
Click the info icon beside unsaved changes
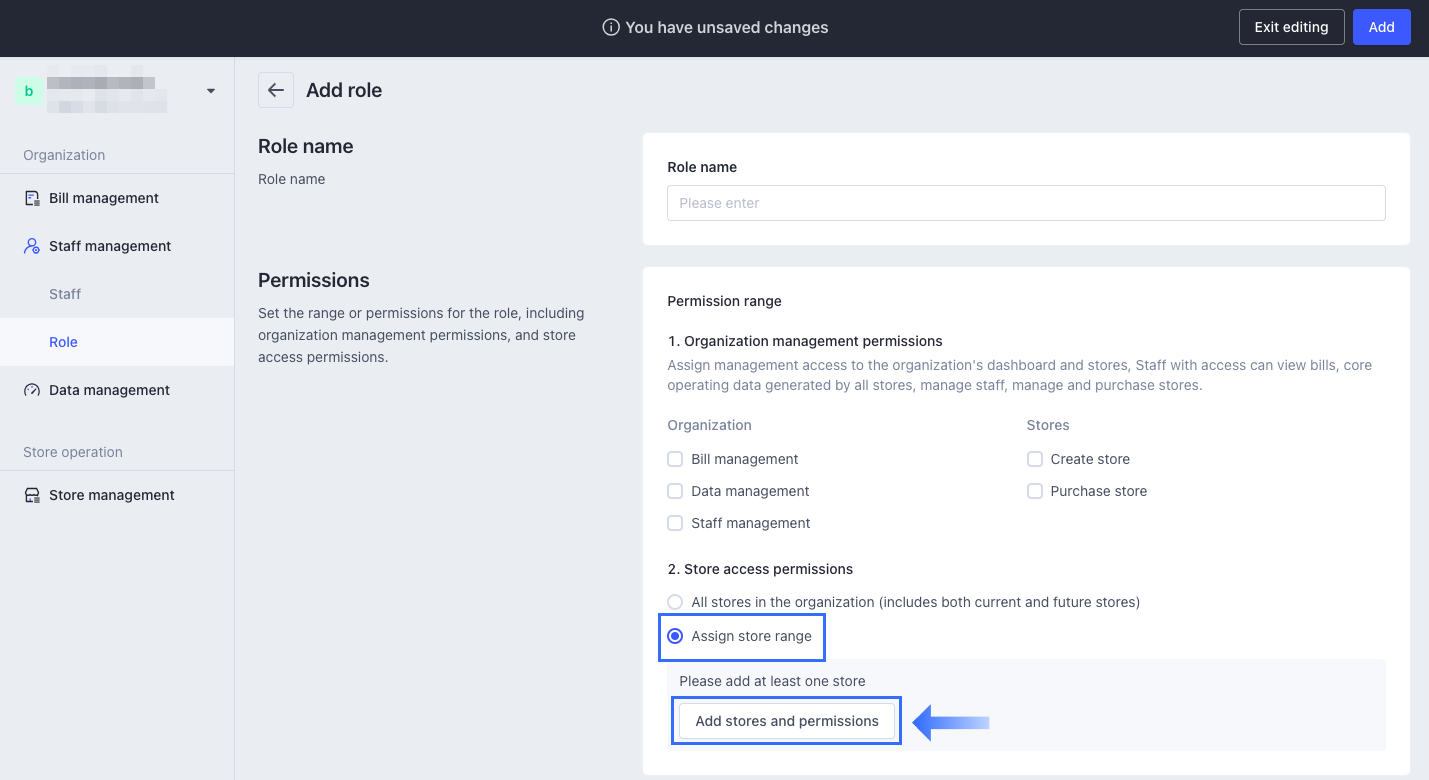point(611,28)
